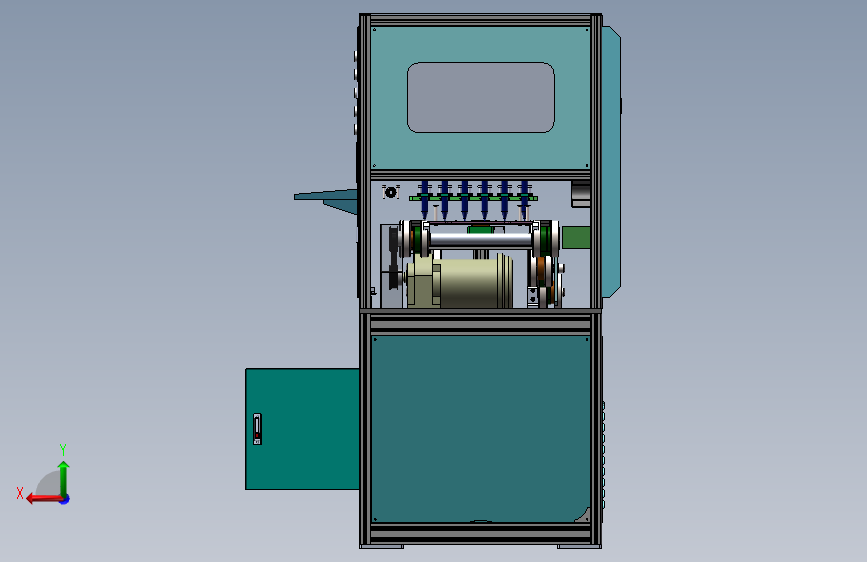This screenshot has height=562, width=867.
Task: Select the beige electric motor body
Action: [460, 281]
